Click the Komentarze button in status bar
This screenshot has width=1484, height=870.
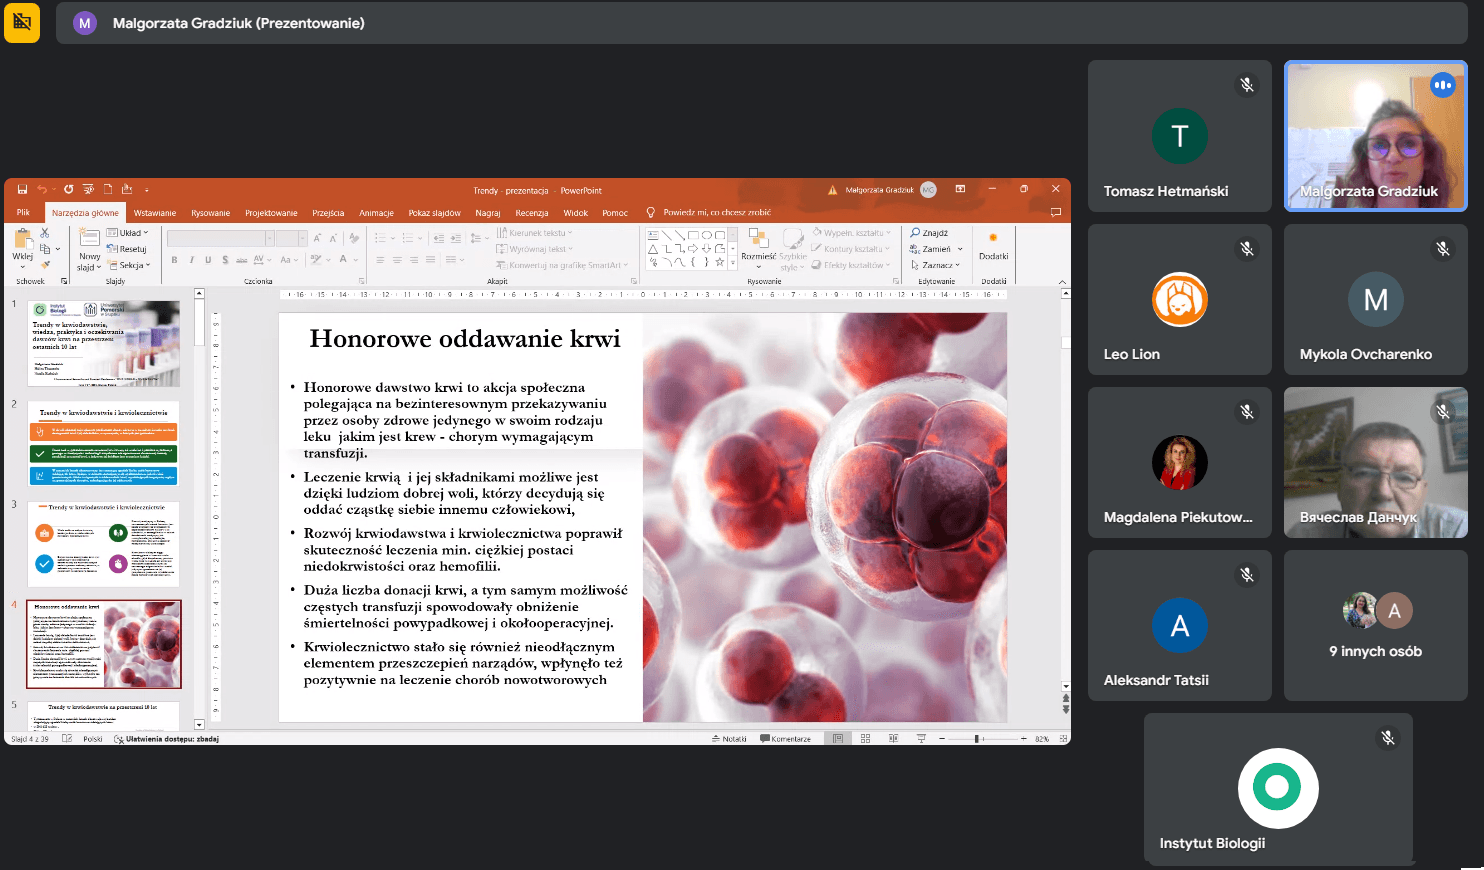pos(785,739)
